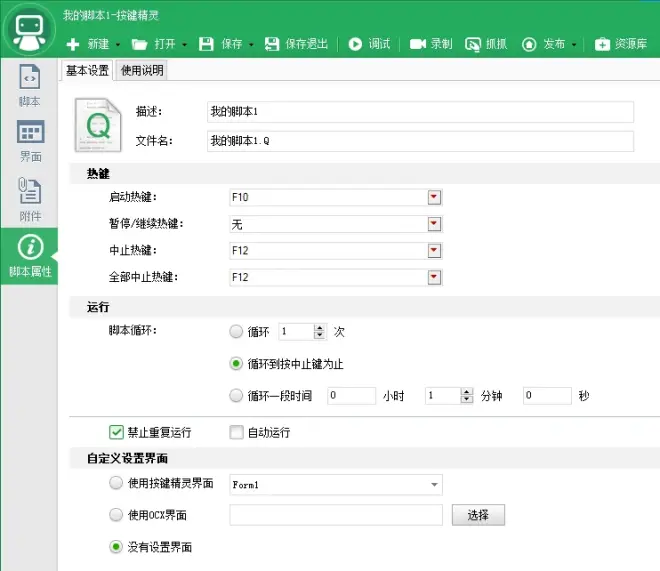Open the 资源库 (Resource library) icon
660x571 pixels.
602,44
